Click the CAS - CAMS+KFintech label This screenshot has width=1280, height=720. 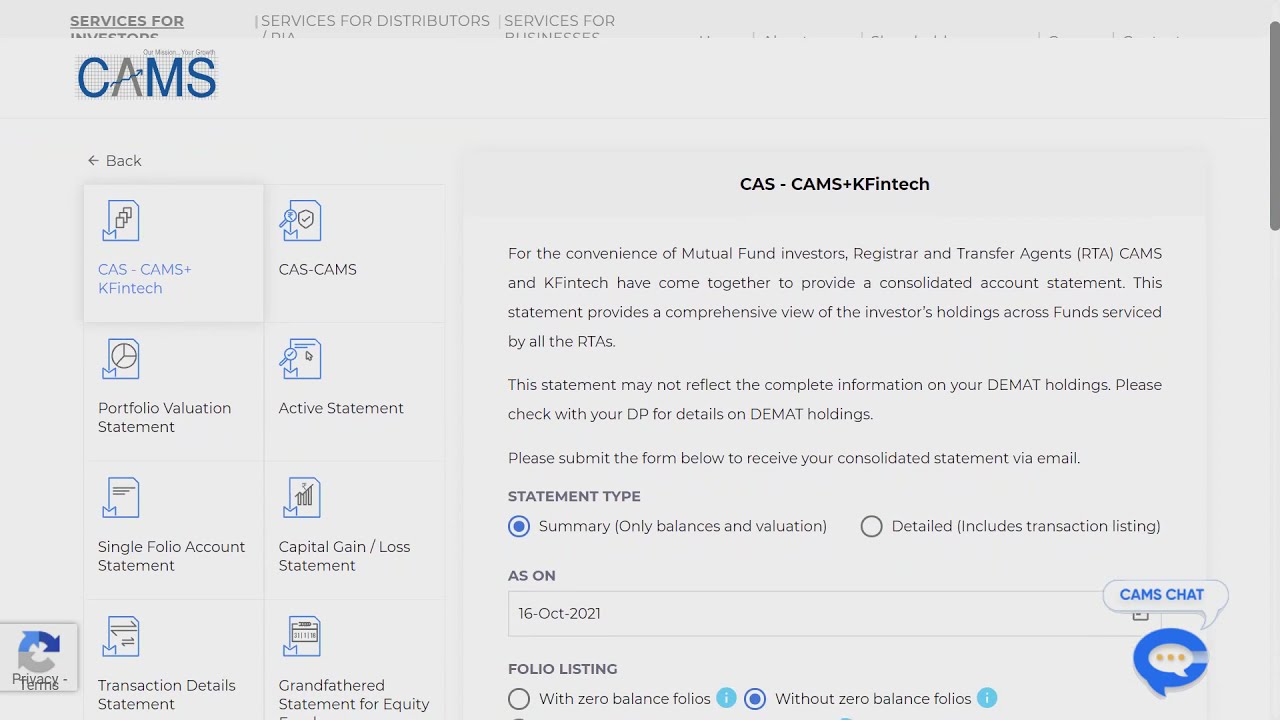point(144,279)
